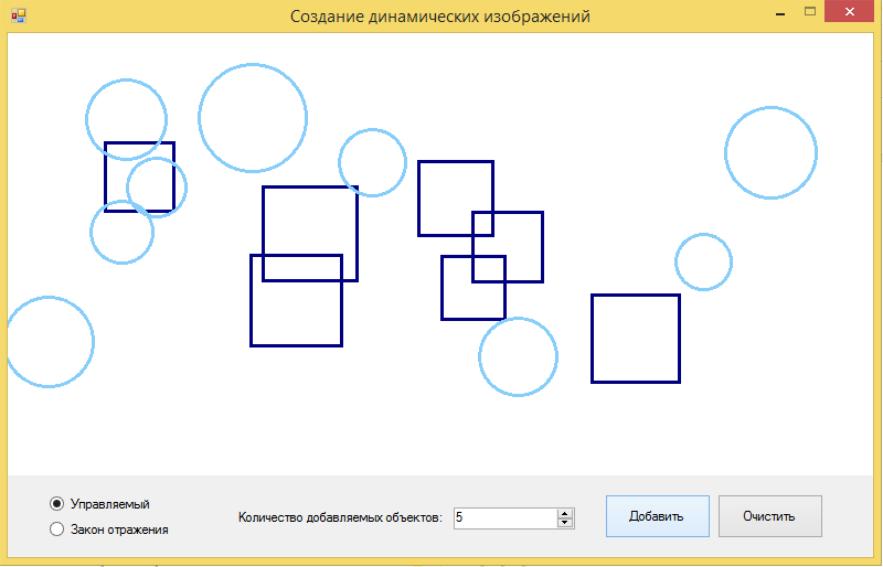The height and width of the screenshot is (567, 883).
Task: Click the Очистить button
Action: click(770, 516)
